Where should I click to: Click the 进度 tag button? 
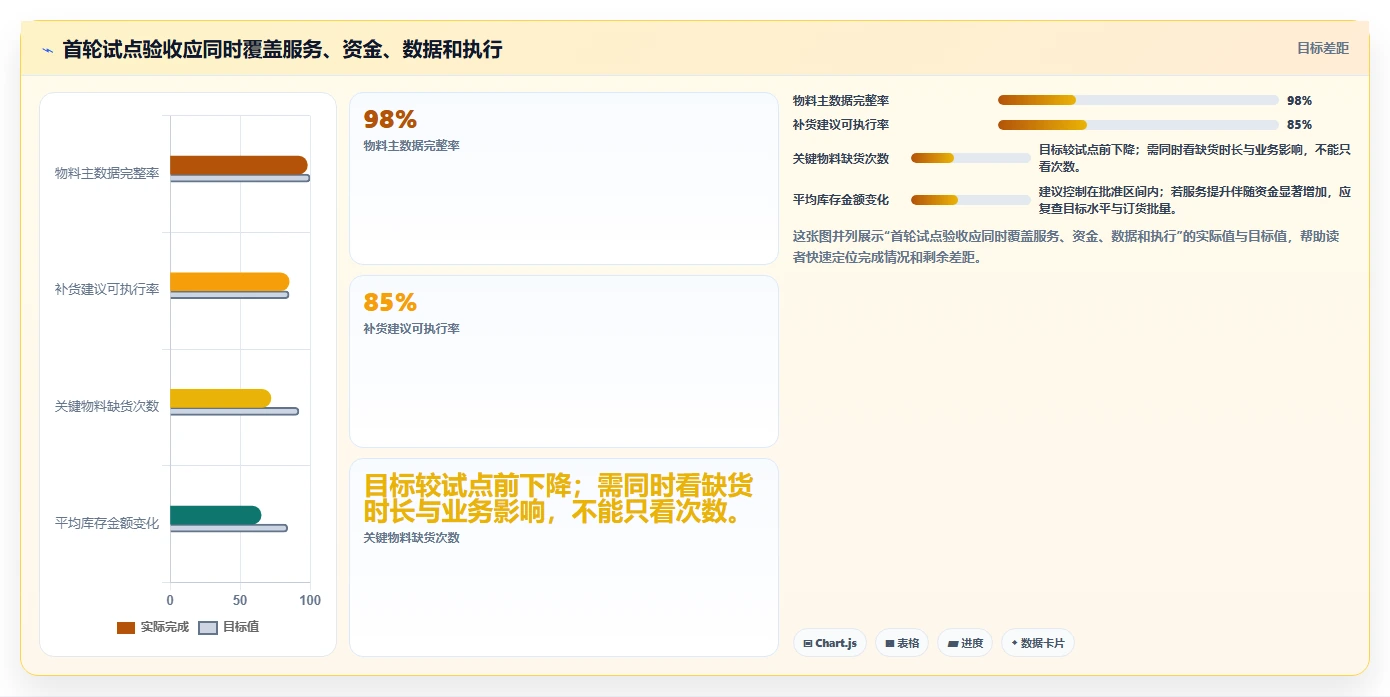pyautogui.click(x=965, y=643)
